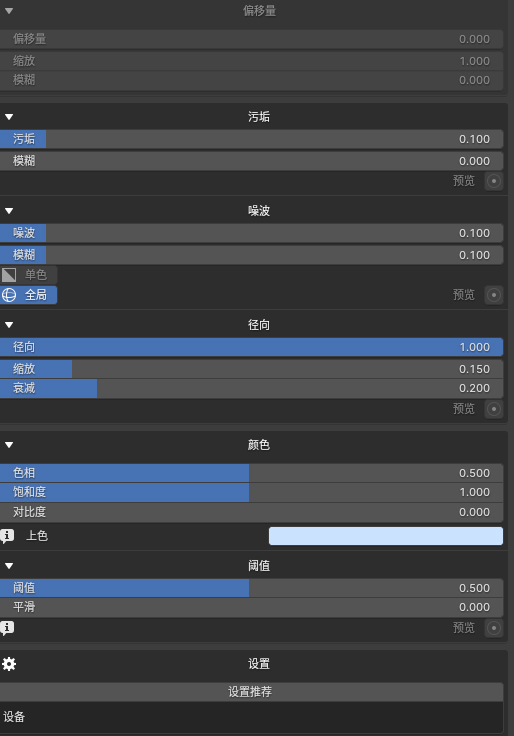Open the 上色 light blue color swatch

(386, 536)
